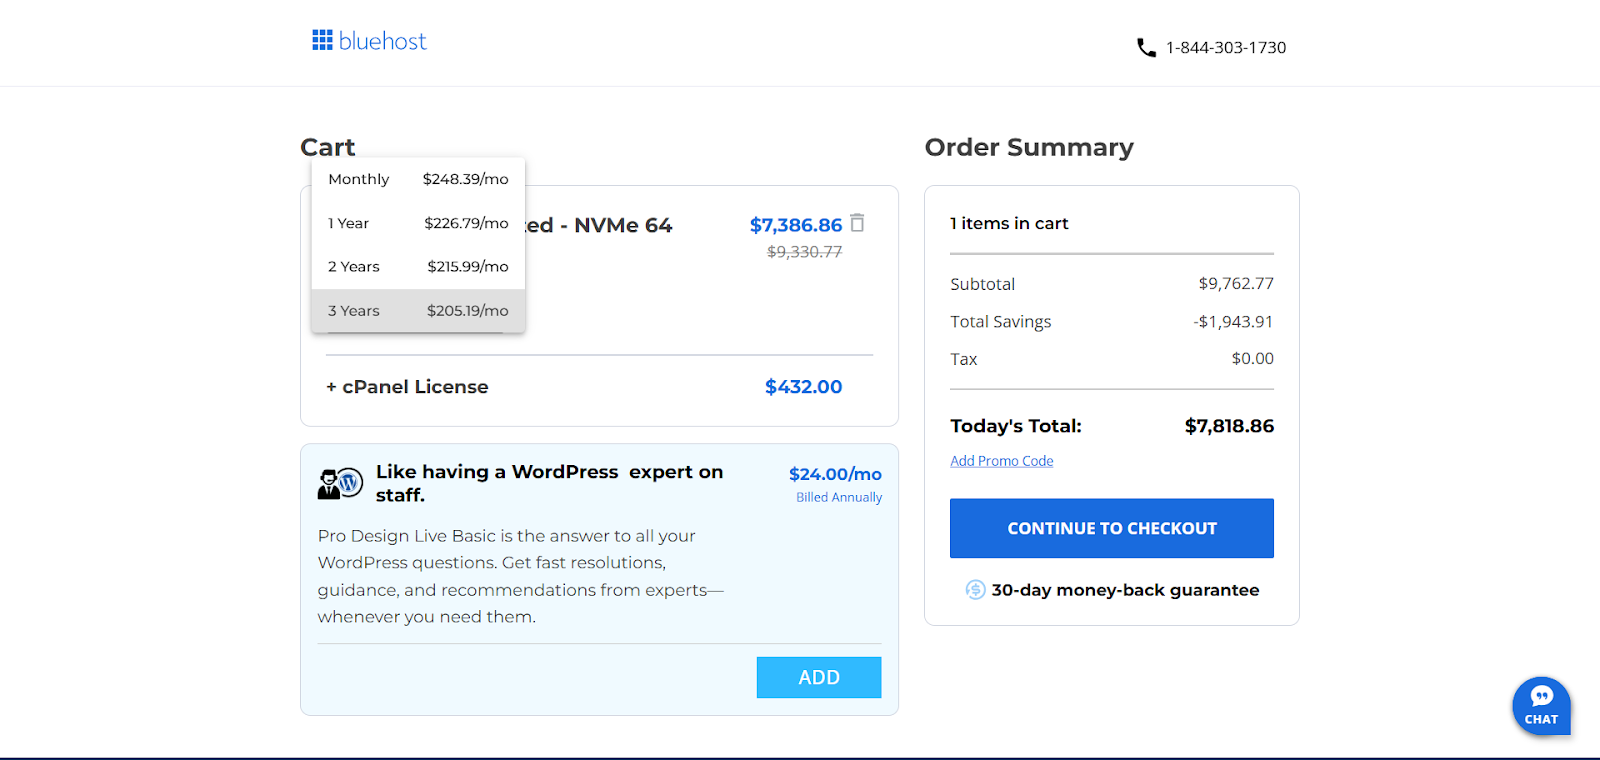Call the 1-844-303-1730 phone number

(x=1226, y=48)
